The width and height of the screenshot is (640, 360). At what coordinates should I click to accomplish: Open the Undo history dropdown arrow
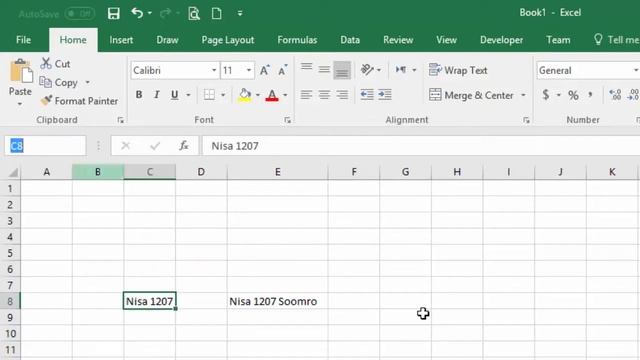tap(150, 13)
